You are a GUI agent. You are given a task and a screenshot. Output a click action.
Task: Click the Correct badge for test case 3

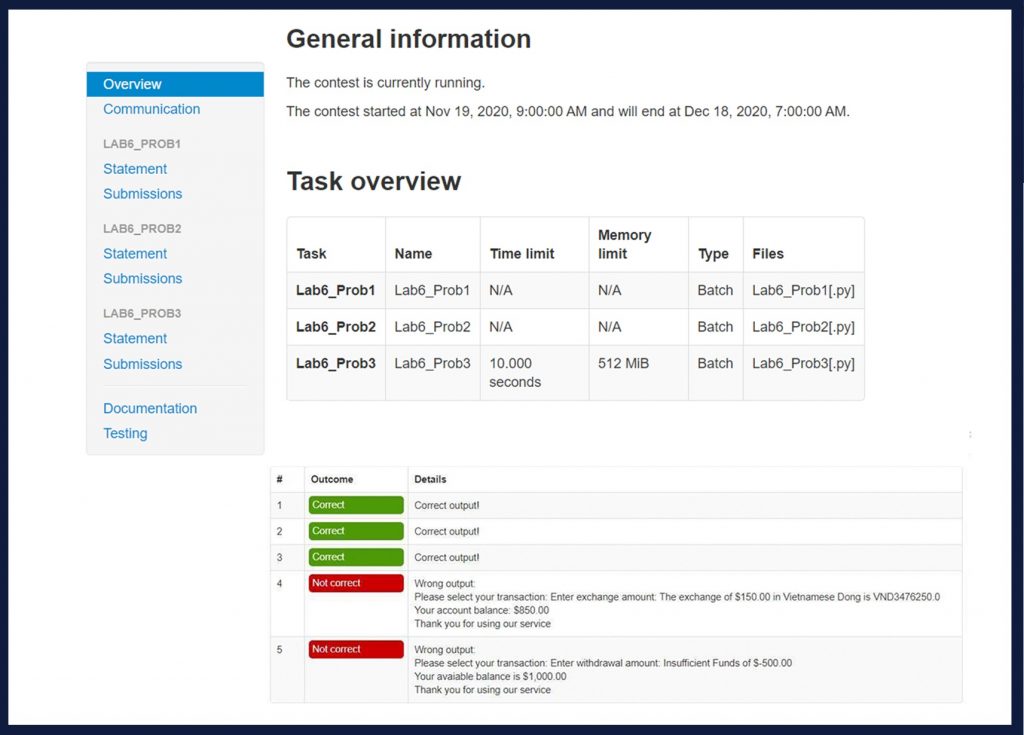[x=355, y=557]
